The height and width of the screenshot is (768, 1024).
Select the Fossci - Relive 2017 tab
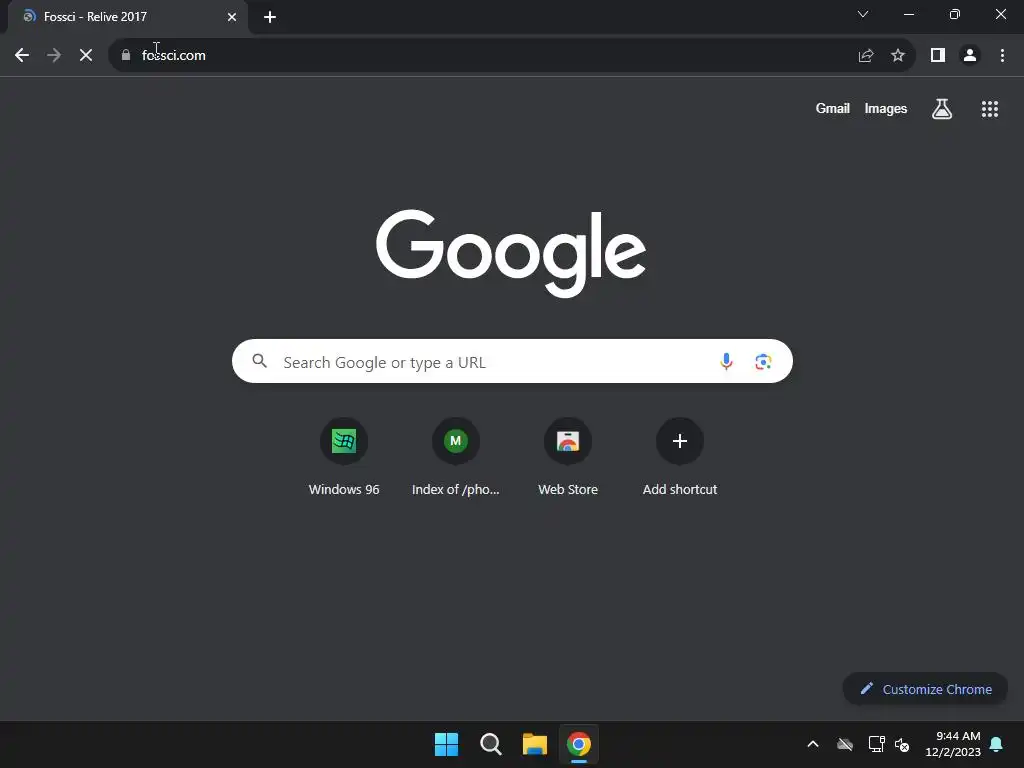click(128, 17)
